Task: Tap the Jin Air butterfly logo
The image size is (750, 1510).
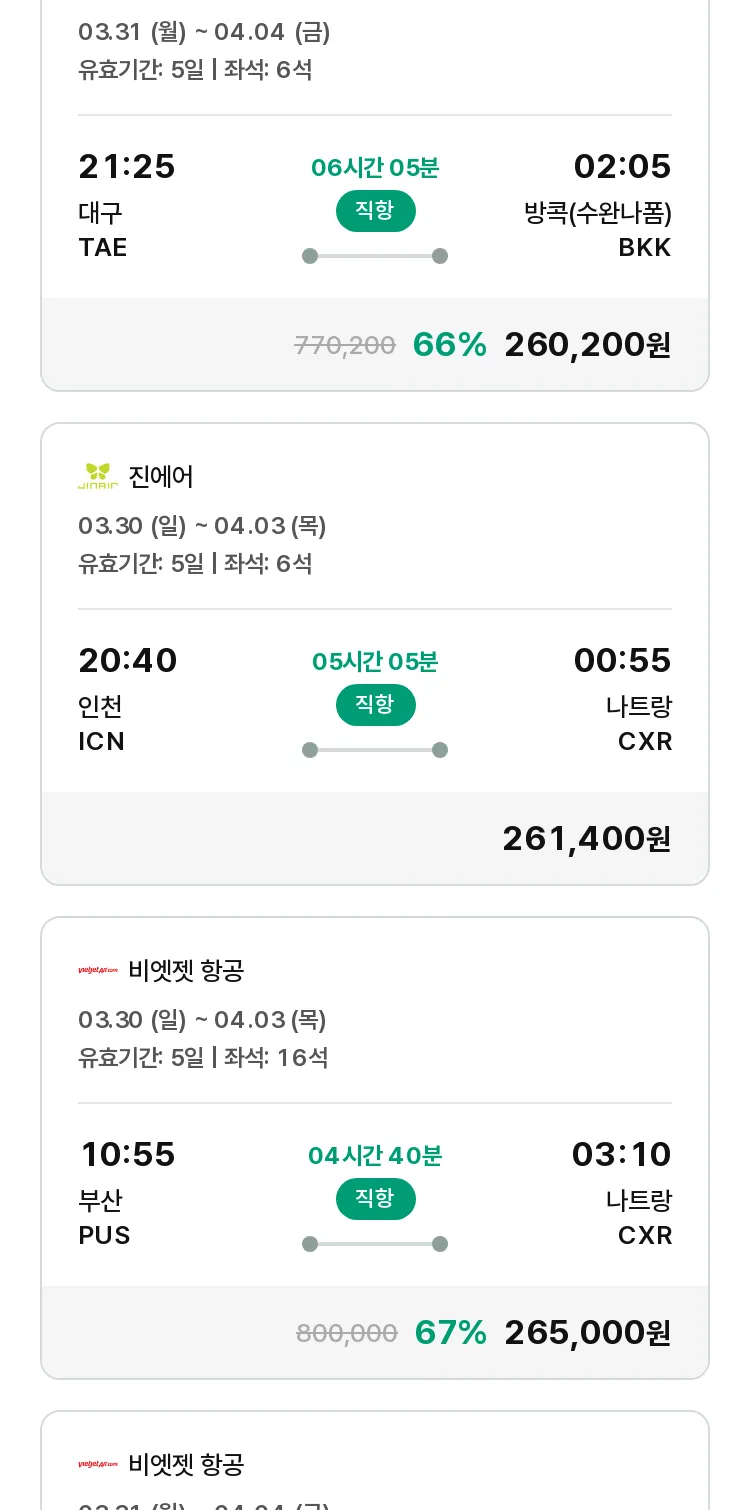Action: pos(98,477)
